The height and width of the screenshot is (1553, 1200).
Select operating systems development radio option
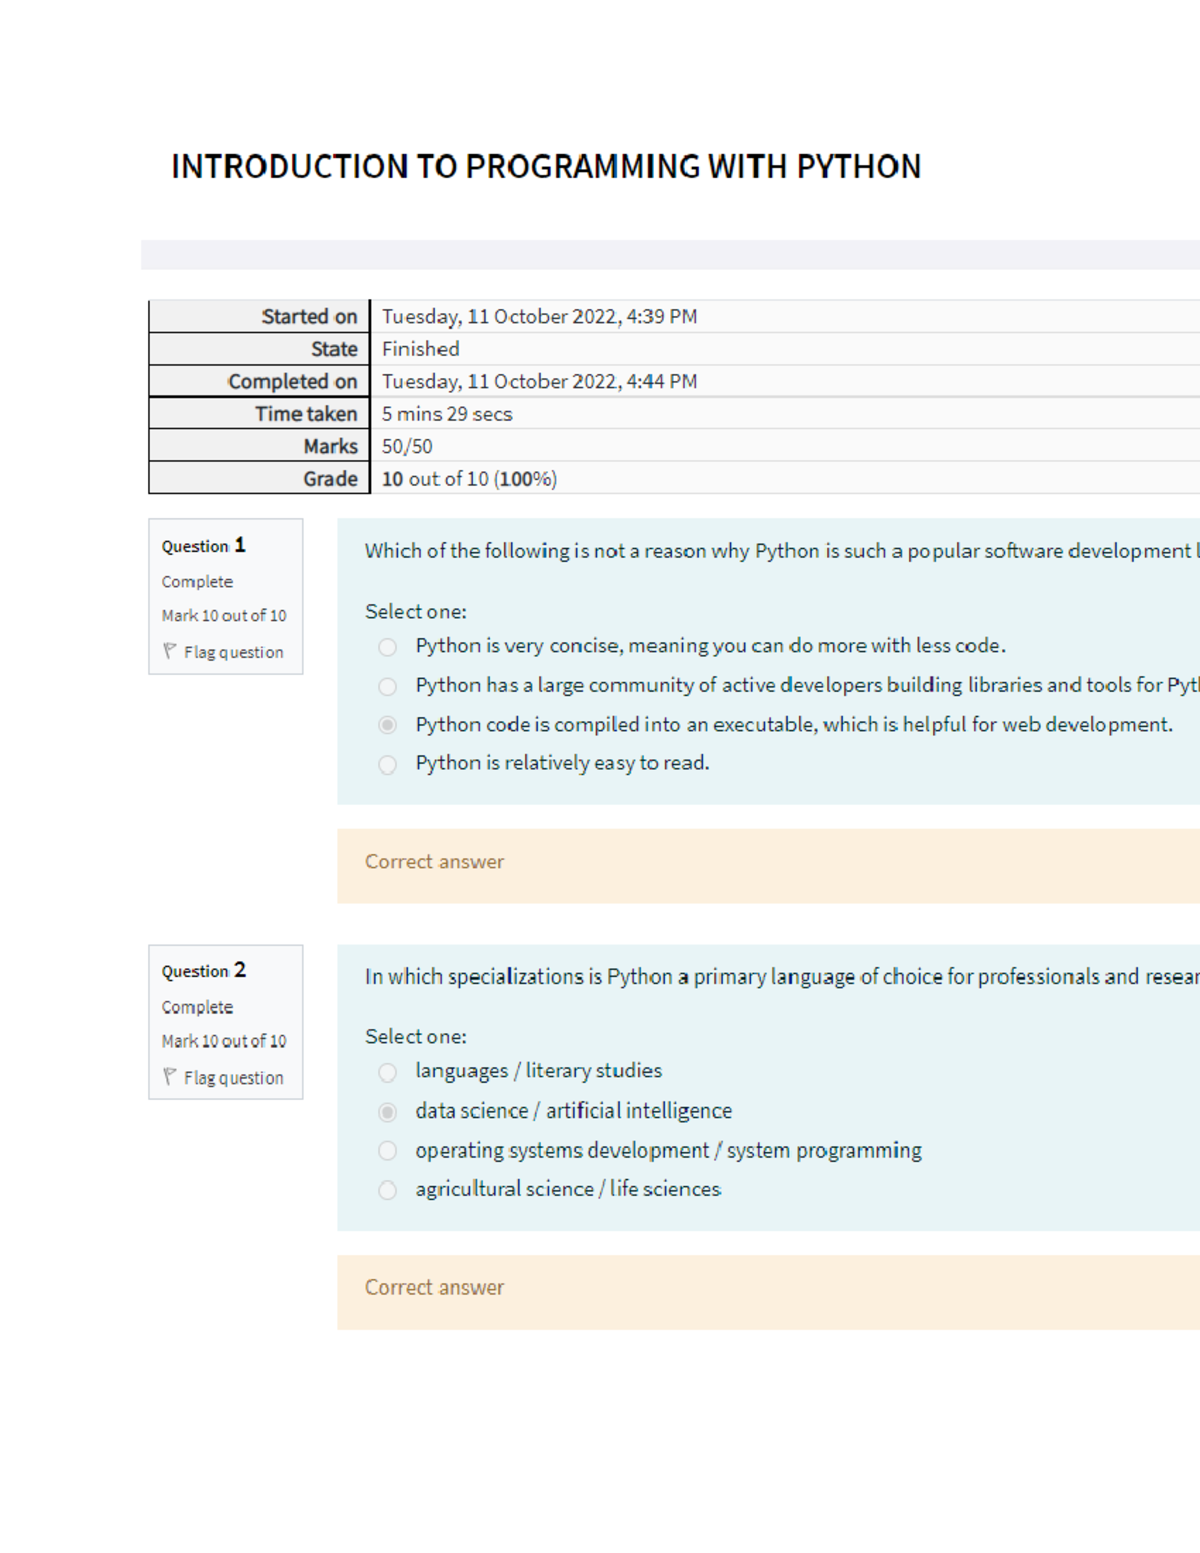[x=387, y=1151]
